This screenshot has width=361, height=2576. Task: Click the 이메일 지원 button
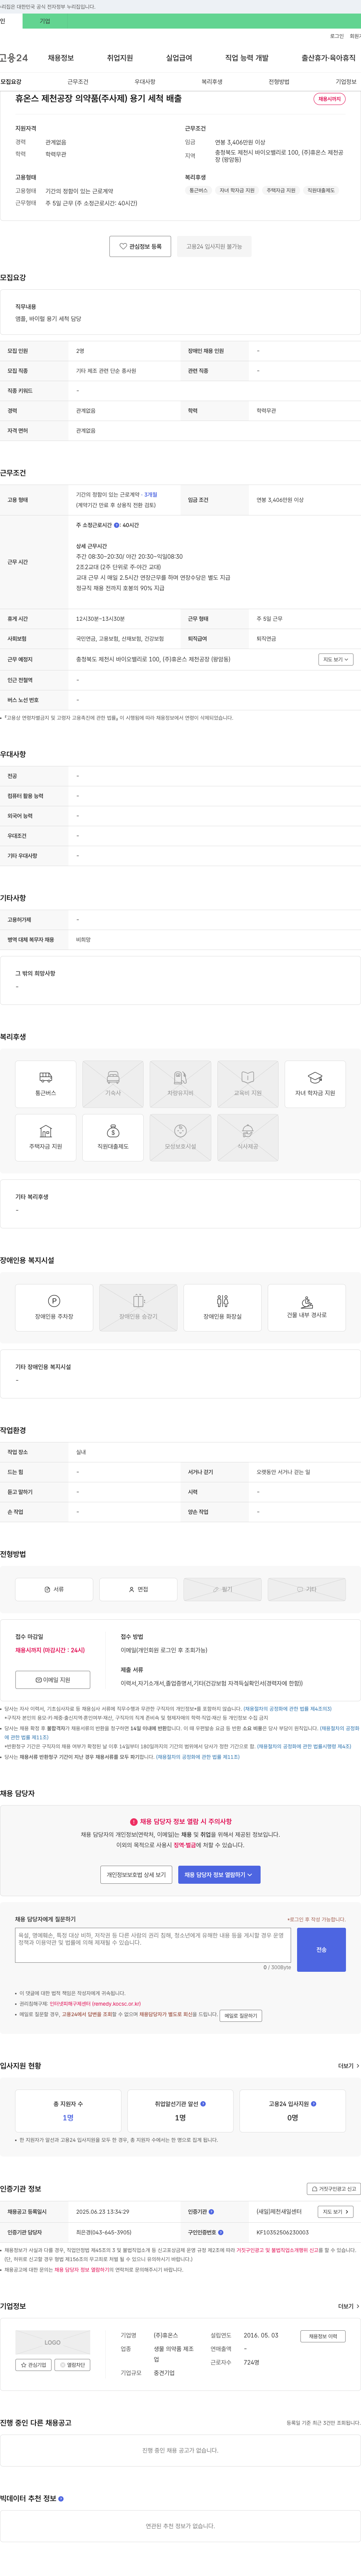click(53, 1680)
